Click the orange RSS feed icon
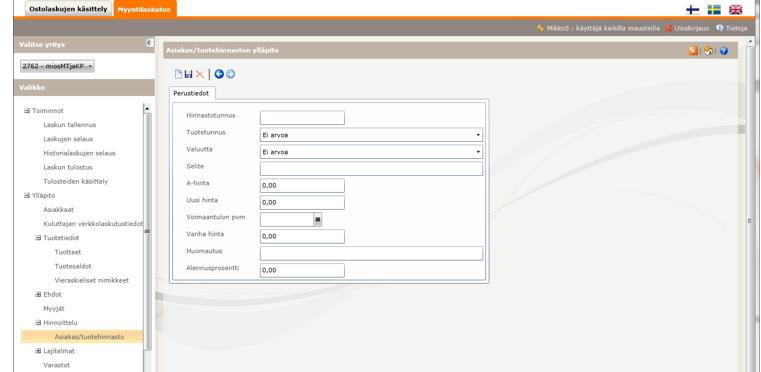 (693, 51)
